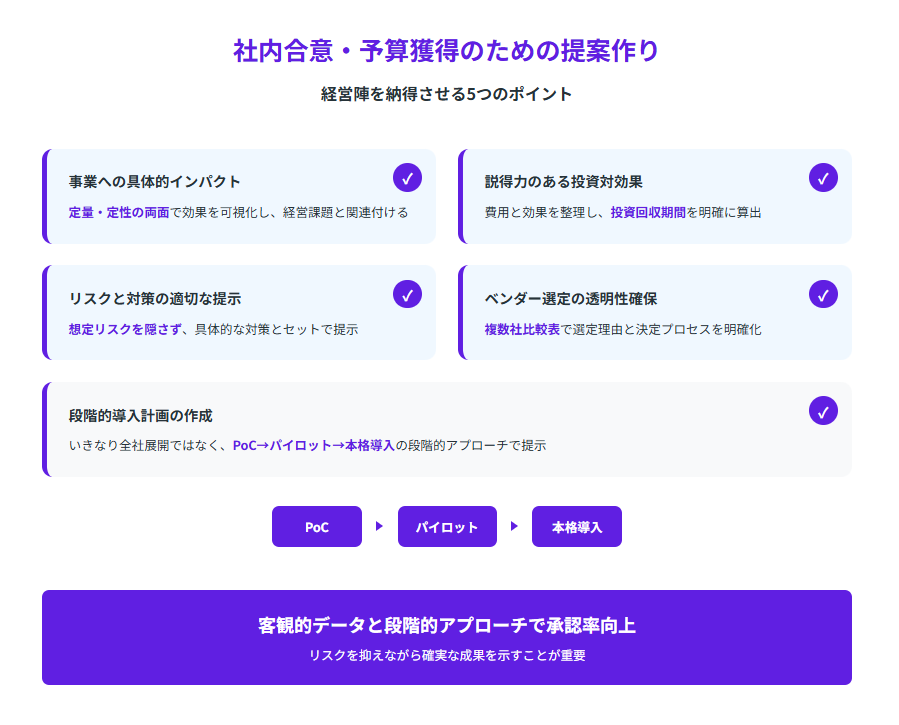Click the highlighted text 想定リスクを隠さず

[x=125, y=329]
